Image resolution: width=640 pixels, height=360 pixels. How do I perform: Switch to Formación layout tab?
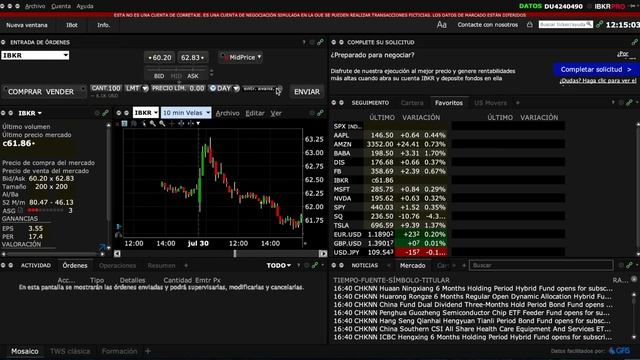point(119,351)
